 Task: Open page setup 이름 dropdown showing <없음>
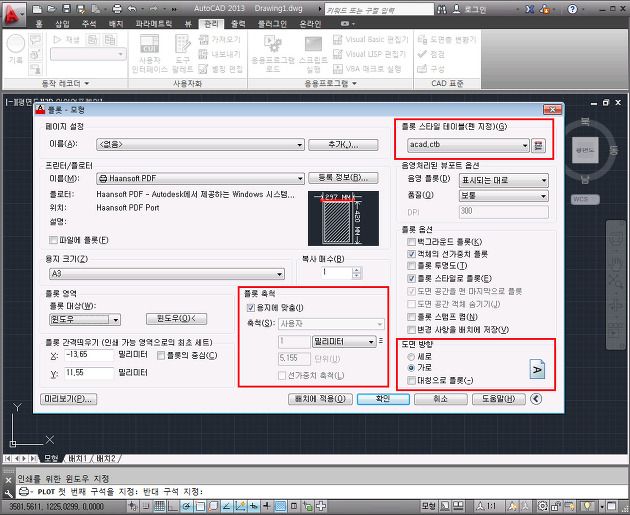tap(200, 145)
